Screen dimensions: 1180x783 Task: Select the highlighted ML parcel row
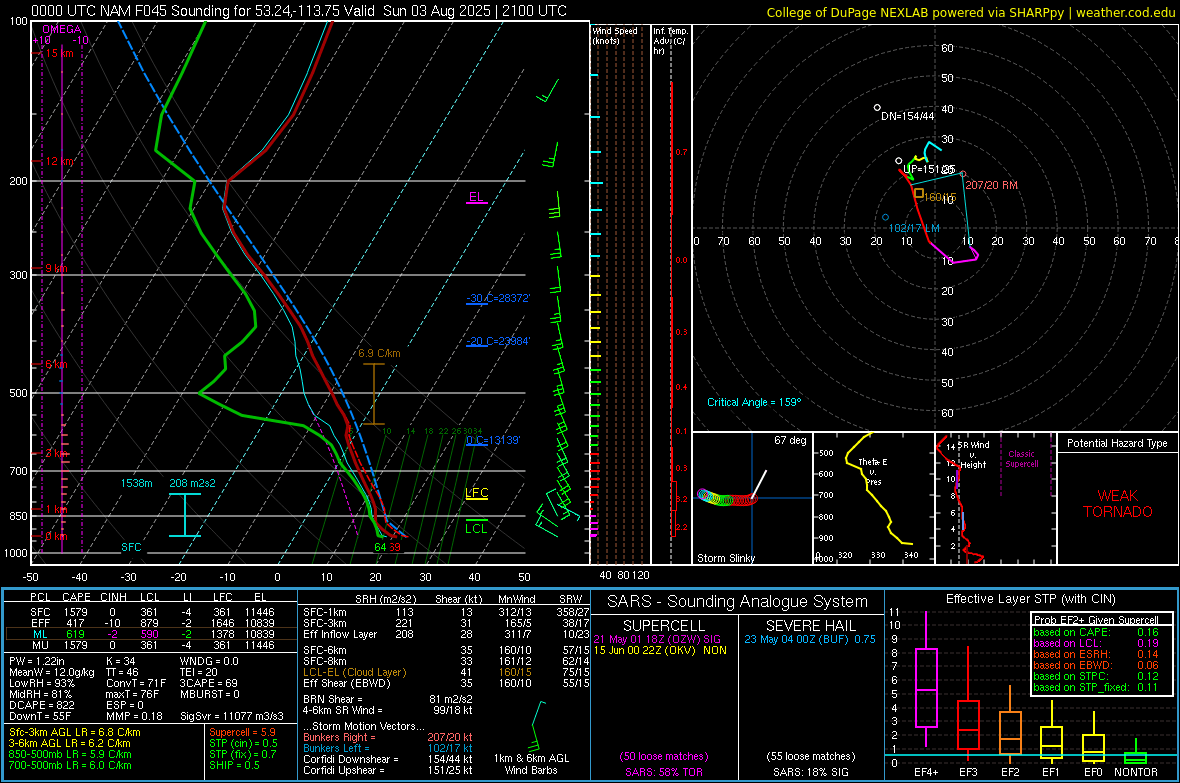point(150,634)
